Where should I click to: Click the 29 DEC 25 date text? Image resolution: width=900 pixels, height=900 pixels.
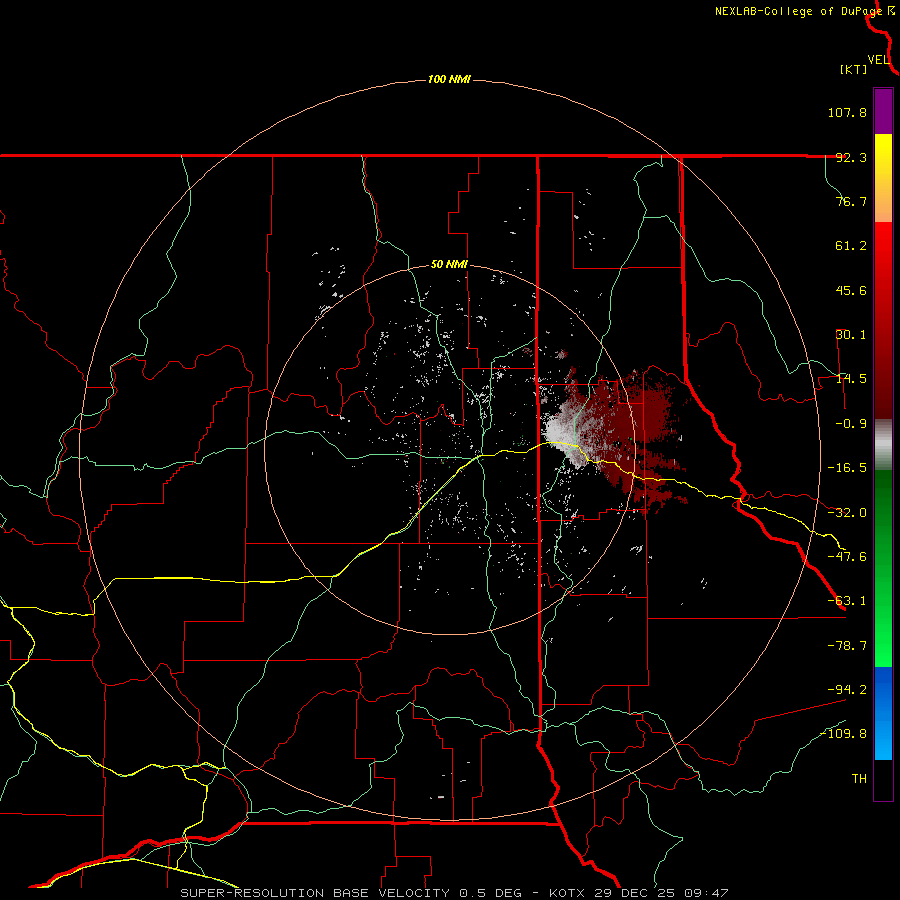coord(638,893)
